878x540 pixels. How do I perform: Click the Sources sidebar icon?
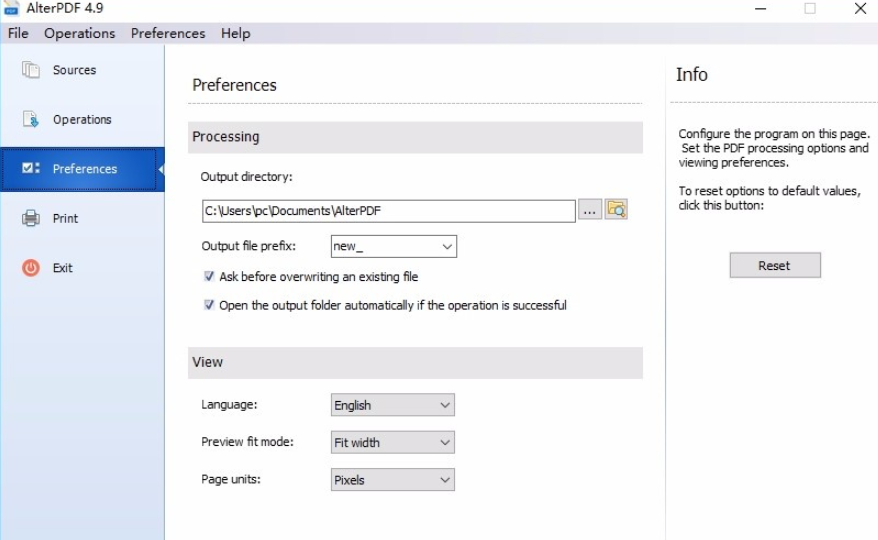(x=31, y=70)
